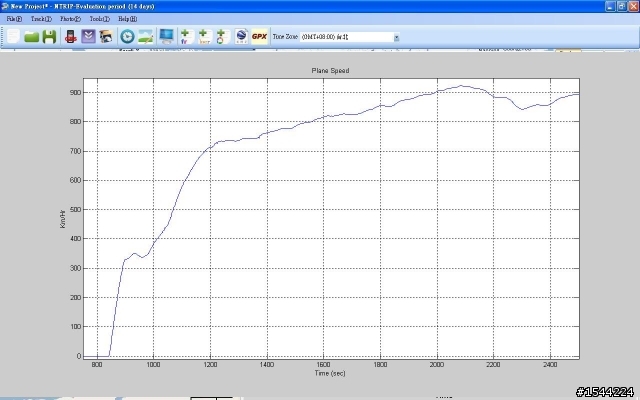Screen dimensions: 640x400
Task: Save project with green floppy disk icon
Action: 49,37
